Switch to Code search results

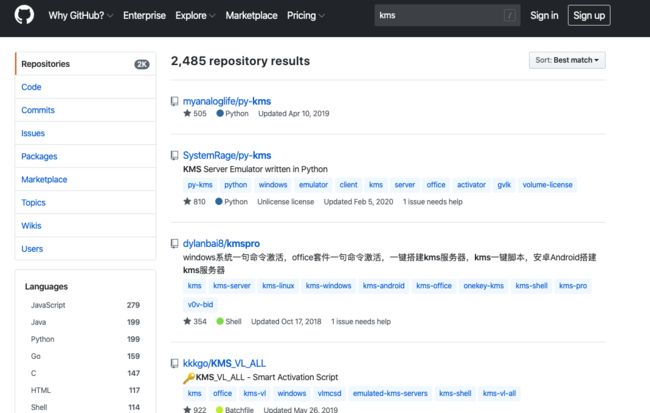85,87
